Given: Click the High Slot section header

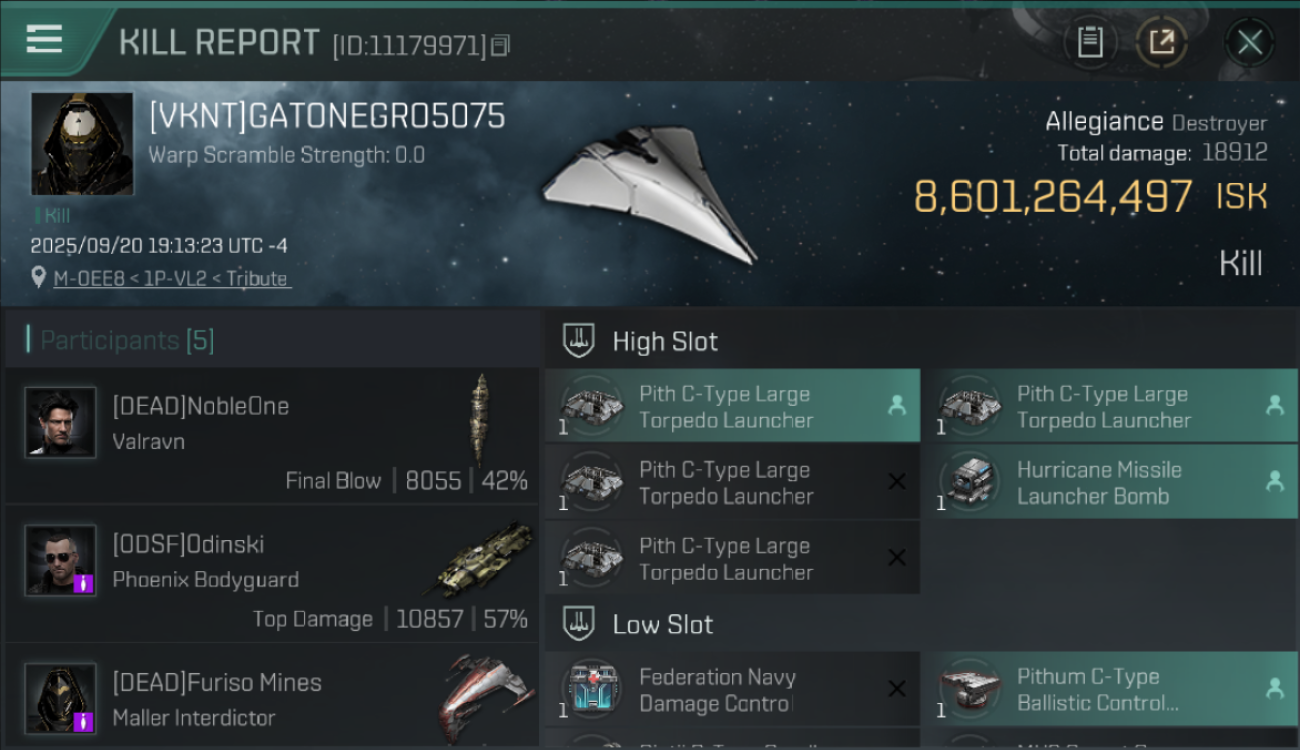Looking at the screenshot, I should pyautogui.click(x=665, y=342).
